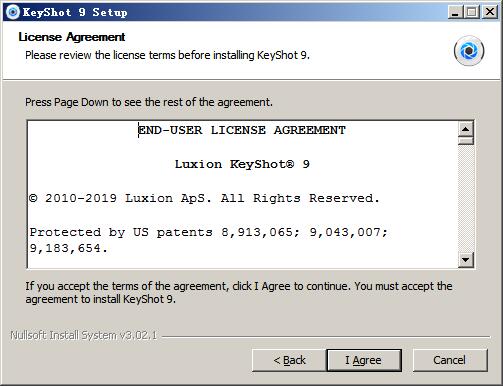This screenshot has height=386, width=503.
Task: Click the KeyShot icon in title bar
Action: [13, 12]
